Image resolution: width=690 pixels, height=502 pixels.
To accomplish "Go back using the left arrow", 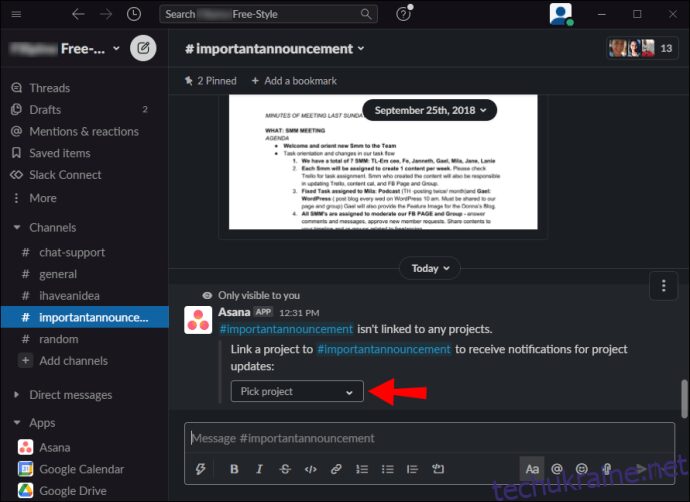I will (78, 14).
